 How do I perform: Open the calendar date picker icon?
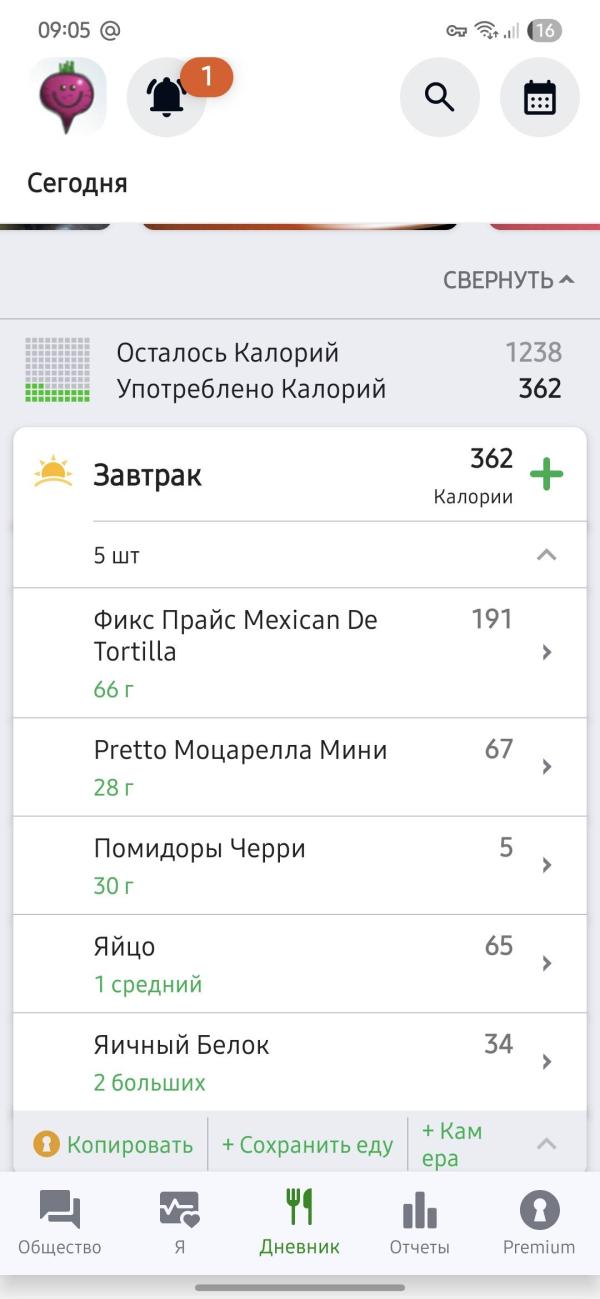[x=539, y=97]
